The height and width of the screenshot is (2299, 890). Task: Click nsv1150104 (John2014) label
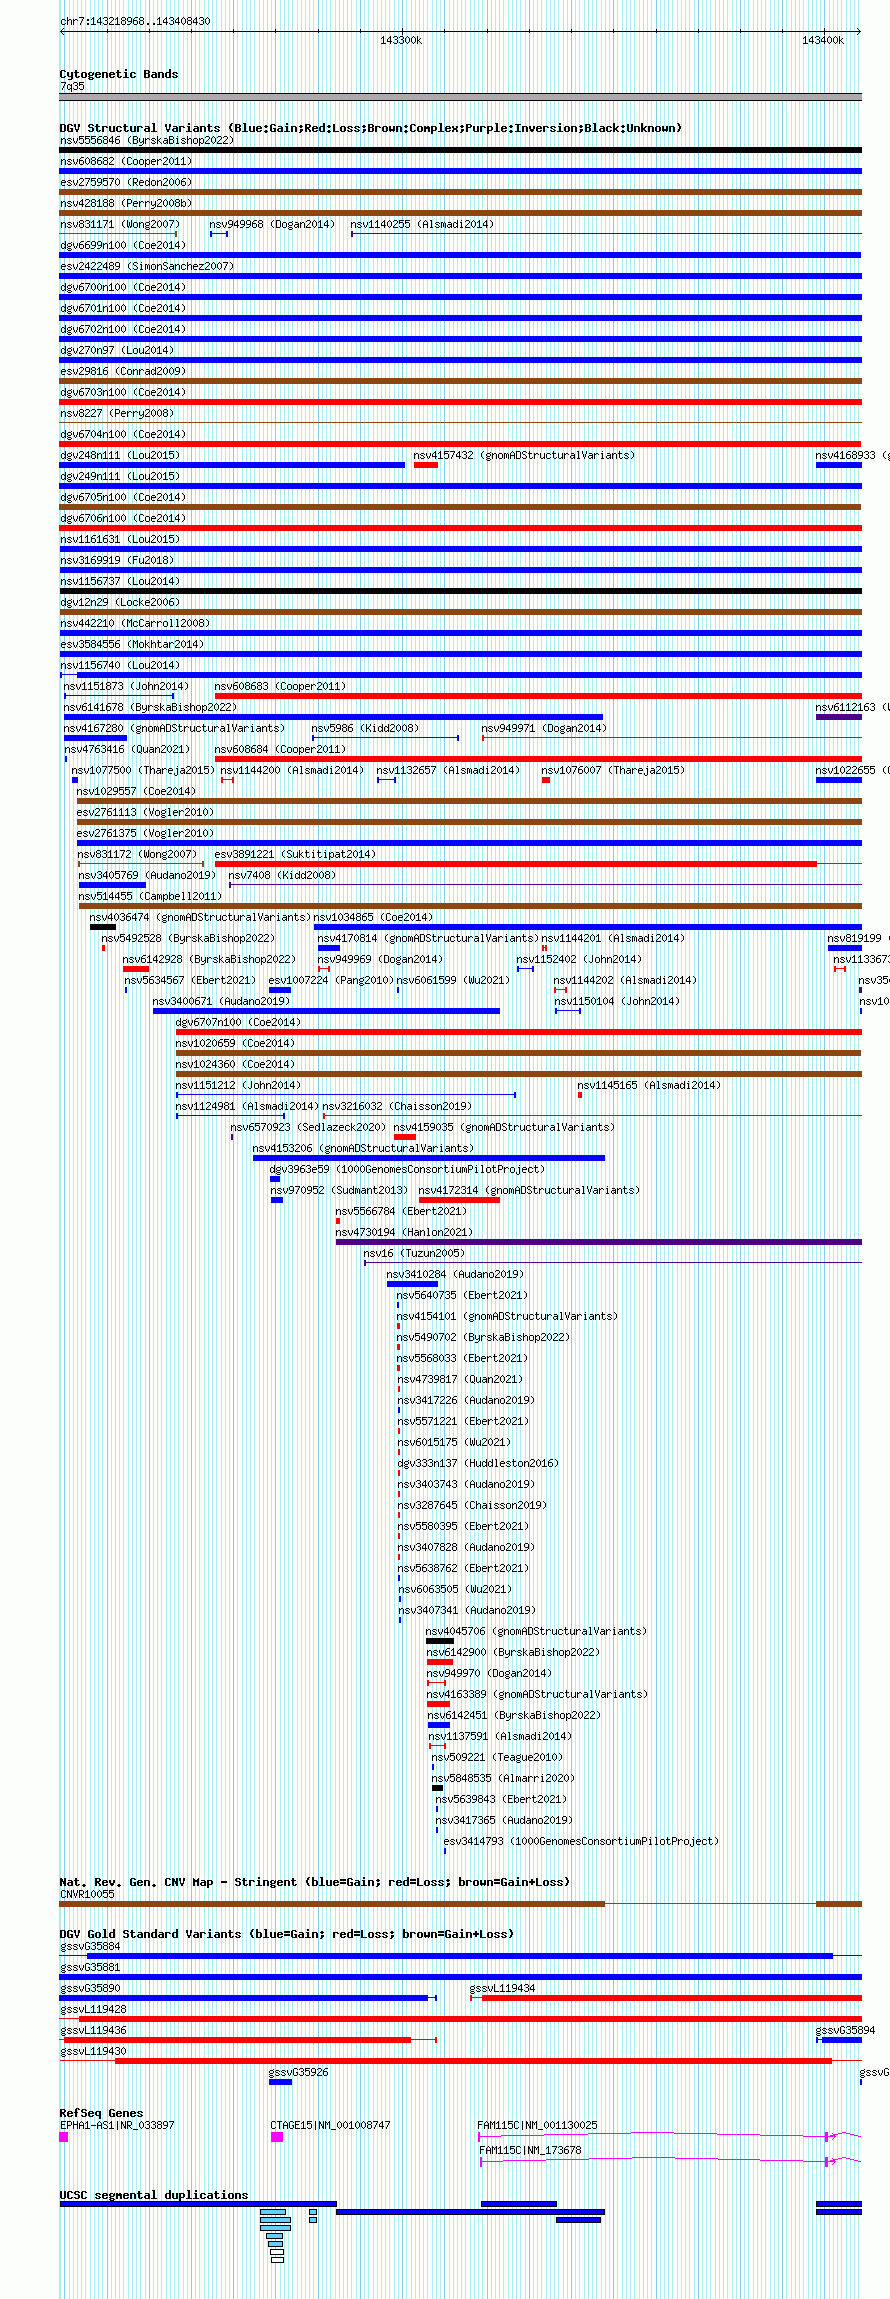click(617, 1001)
